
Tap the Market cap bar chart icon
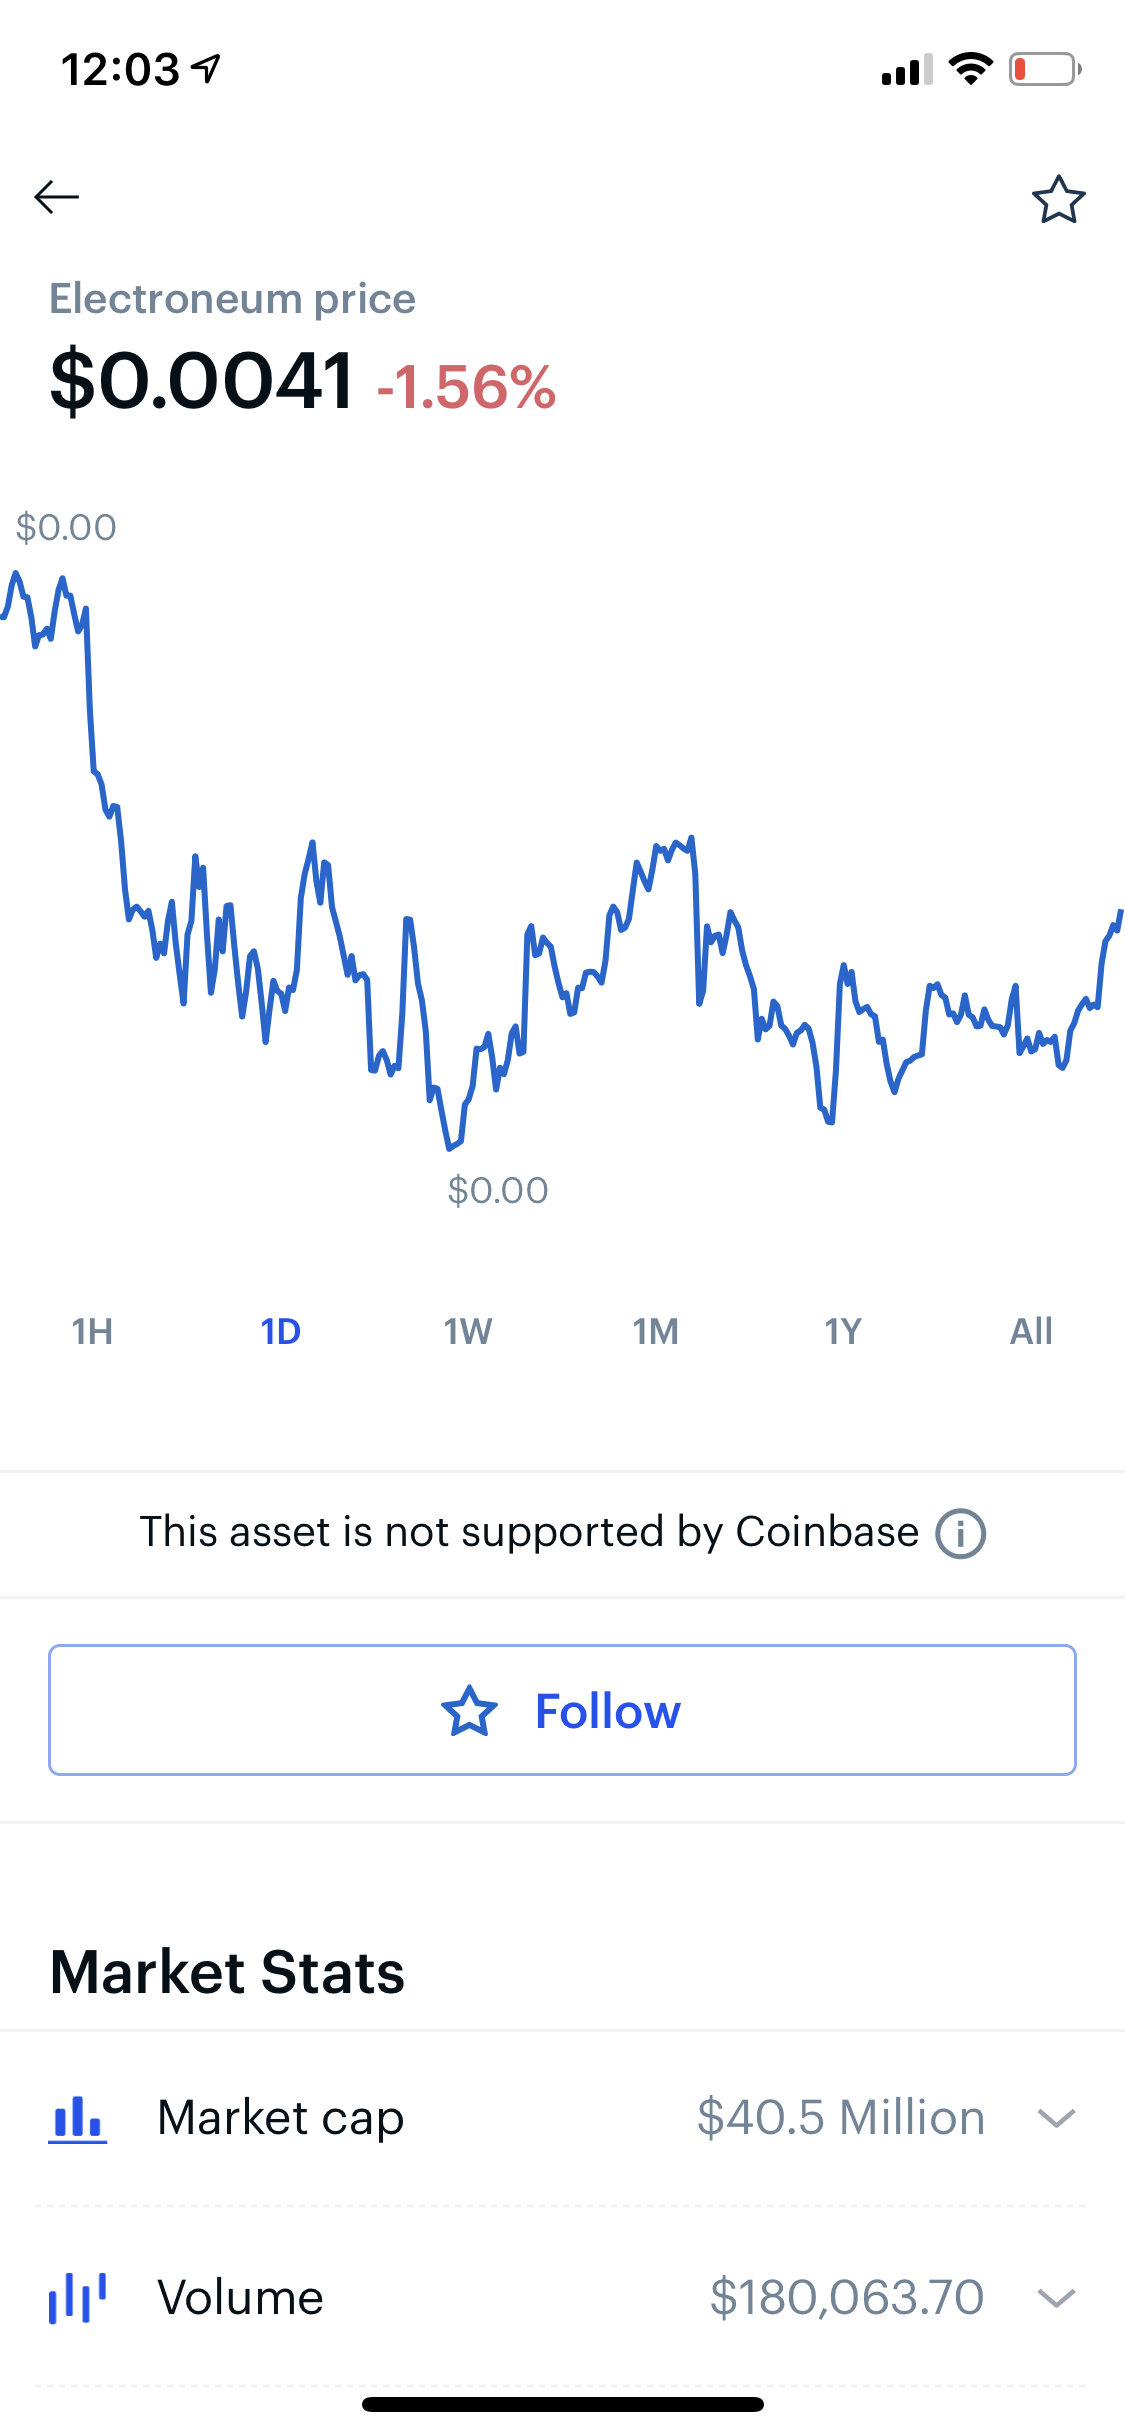pyautogui.click(x=78, y=2119)
